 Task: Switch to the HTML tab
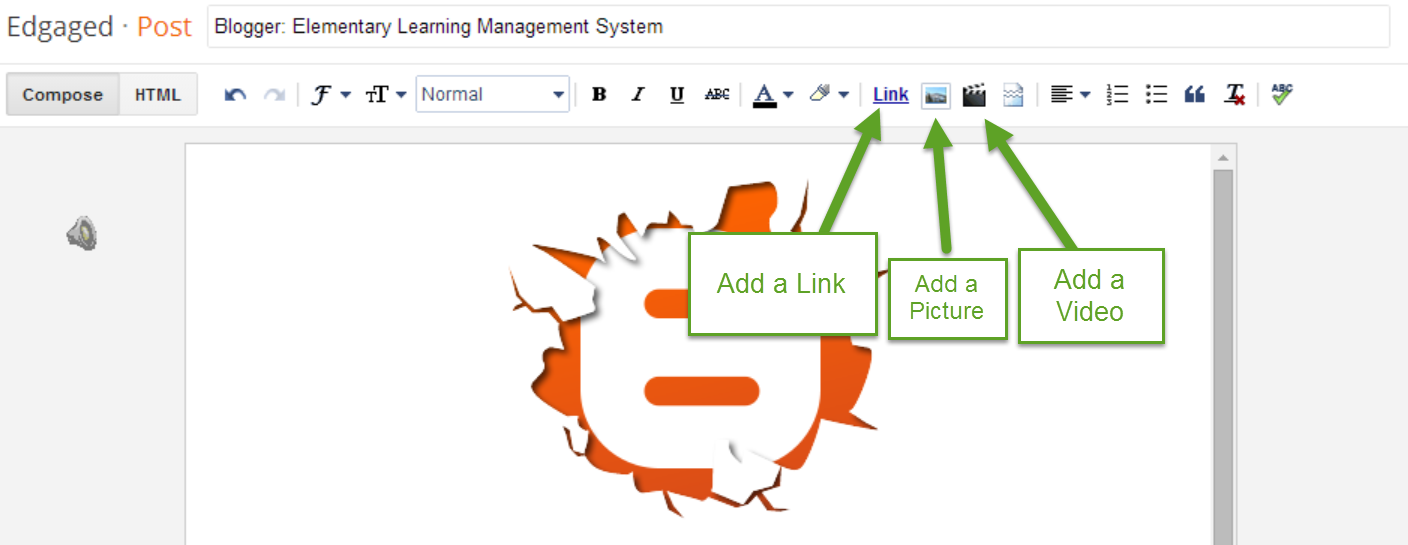click(158, 95)
